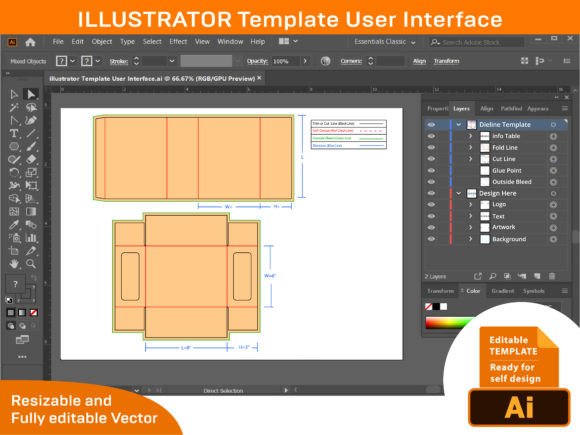Select the Gradient tool
Image resolution: width=580 pixels, height=435 pixels.
click(31, 212)
